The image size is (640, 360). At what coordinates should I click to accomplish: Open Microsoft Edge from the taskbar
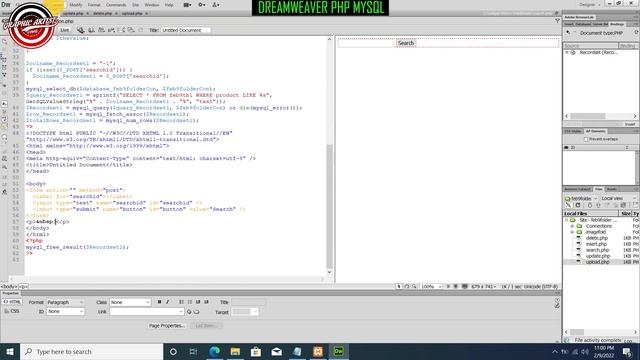point(214,351)
